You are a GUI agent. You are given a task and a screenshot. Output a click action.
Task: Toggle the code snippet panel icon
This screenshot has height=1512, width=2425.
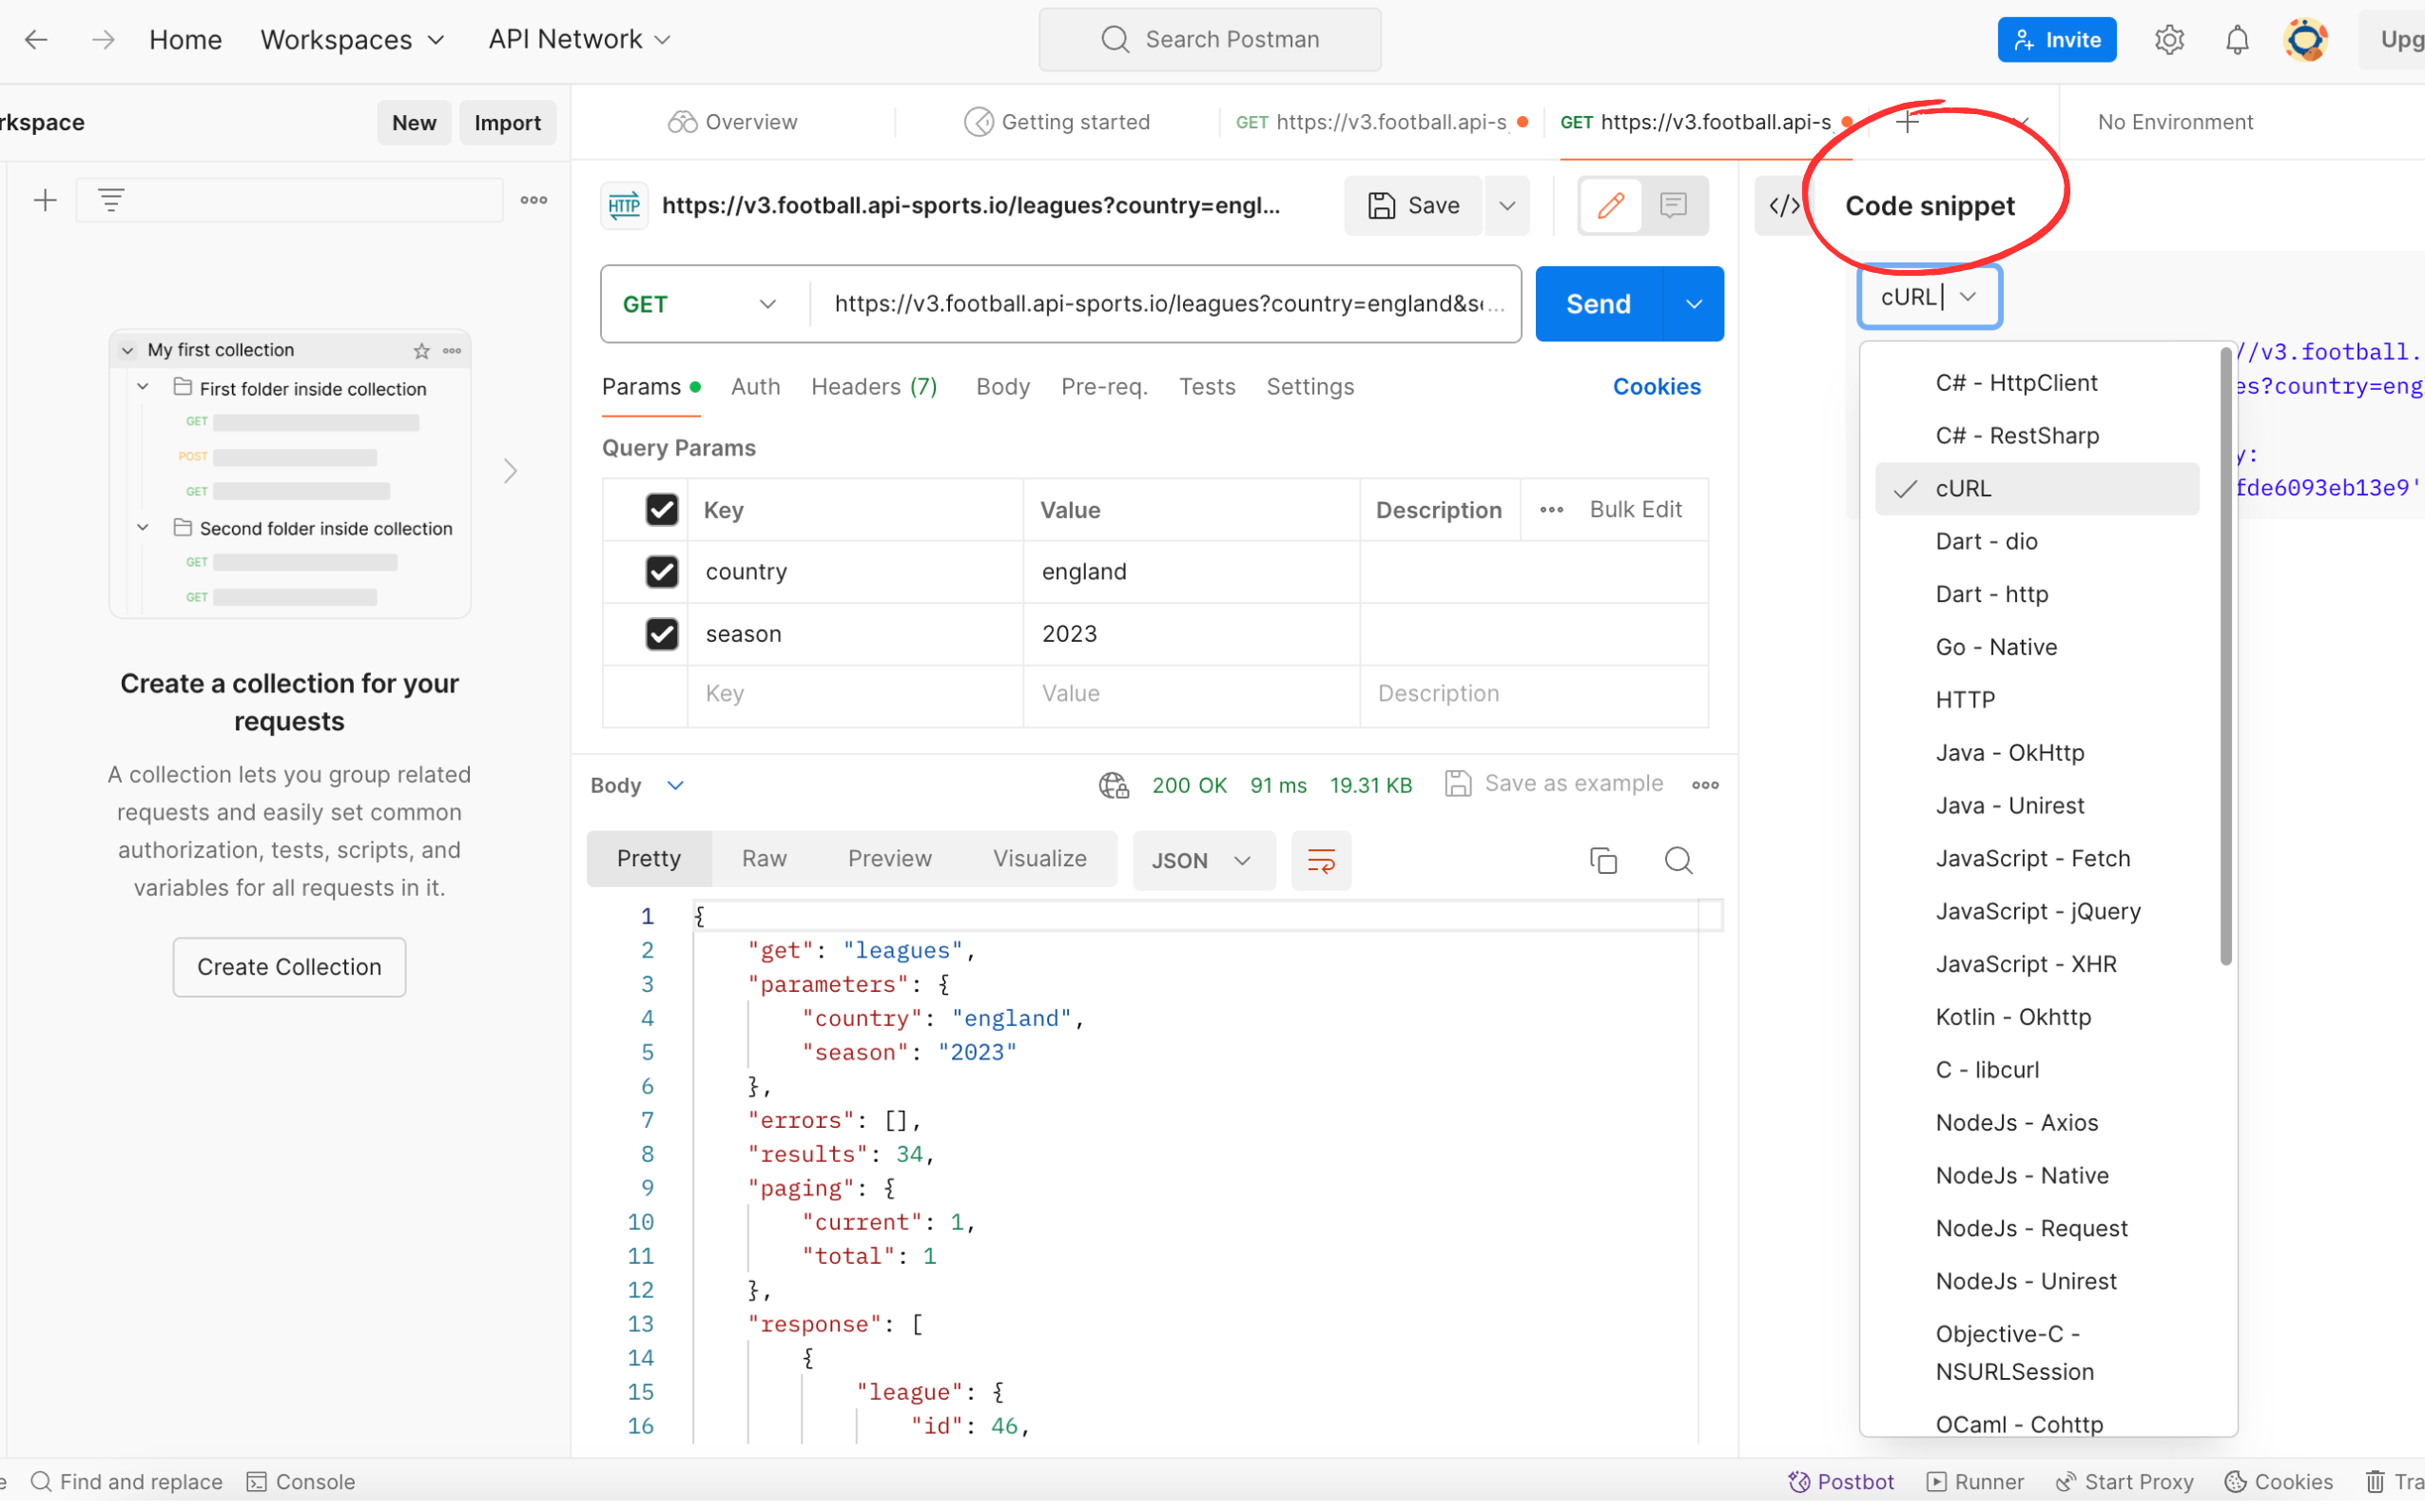click(1784, 205)
